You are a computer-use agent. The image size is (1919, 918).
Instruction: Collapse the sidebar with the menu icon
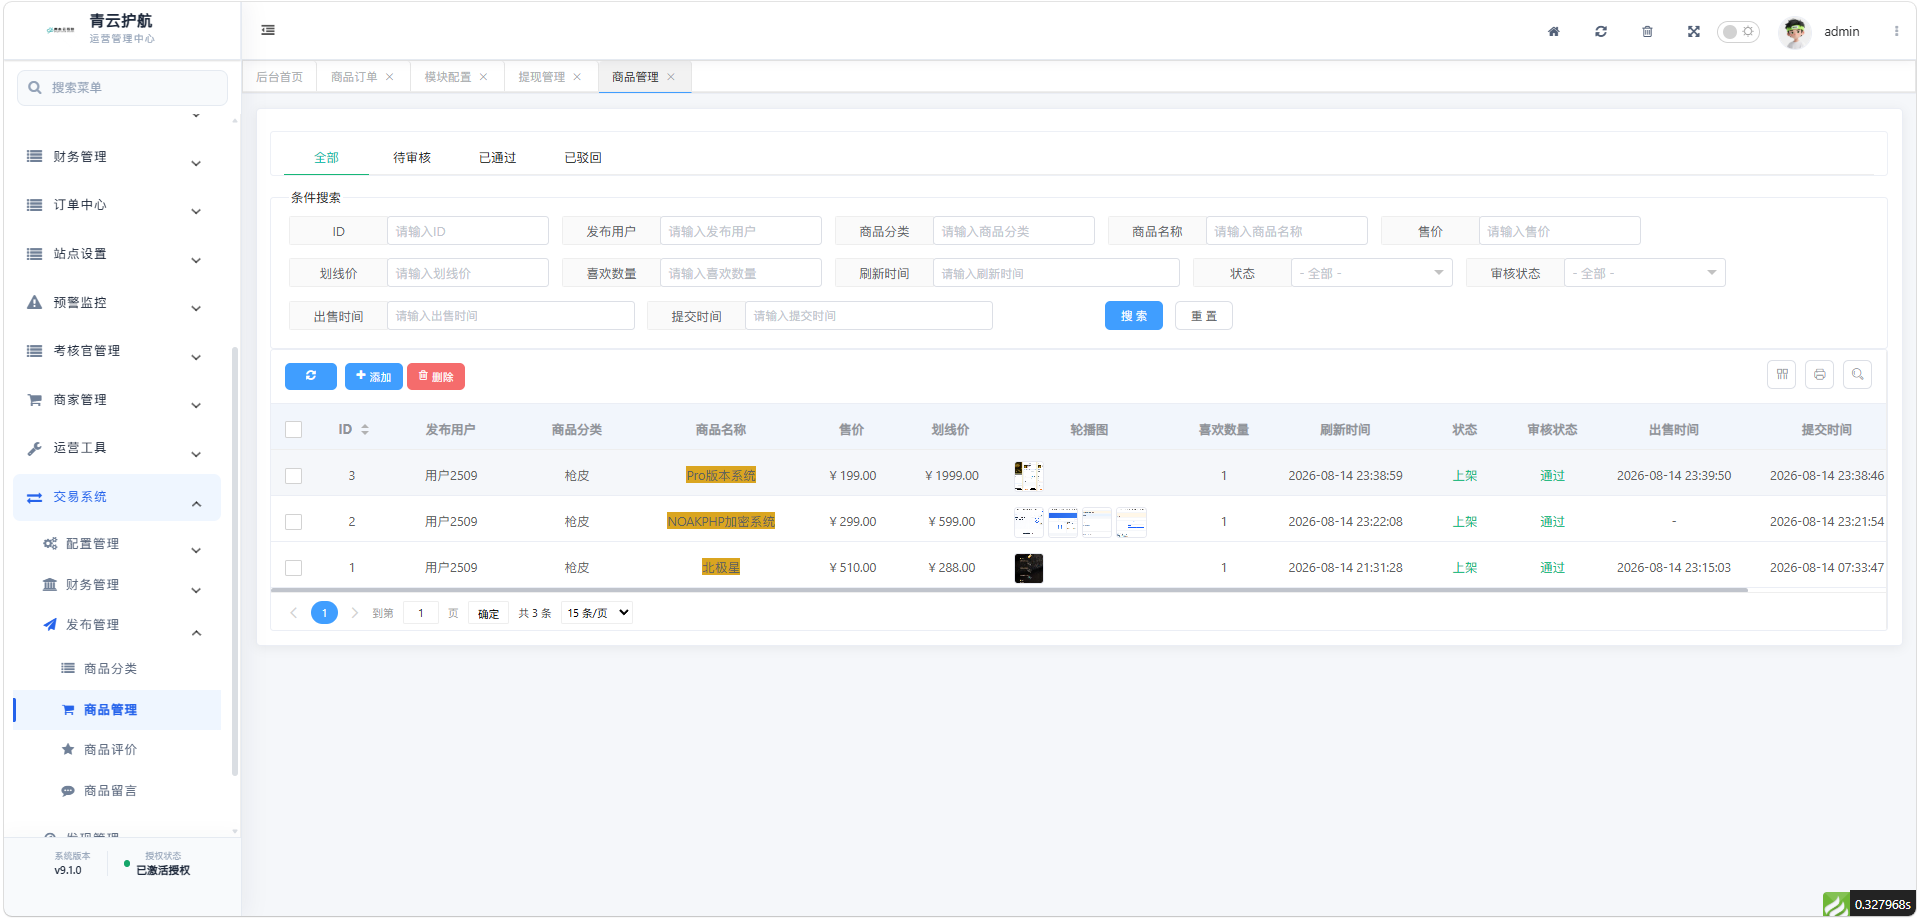click(x=268, y=30)
